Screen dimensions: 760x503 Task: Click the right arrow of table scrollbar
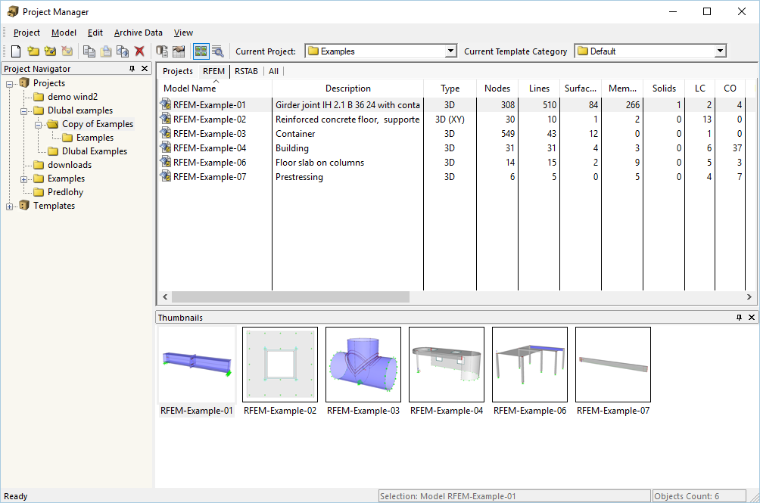tap(750, 297)
